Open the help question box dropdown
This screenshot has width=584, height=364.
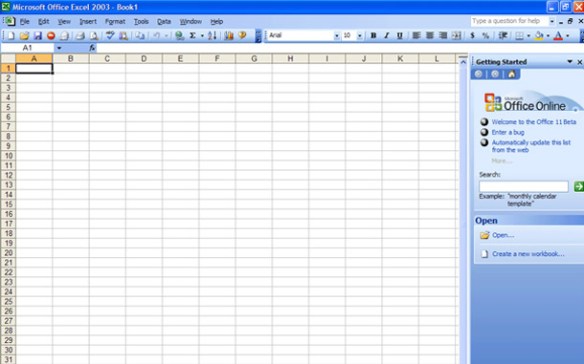(x=552, y=22)
